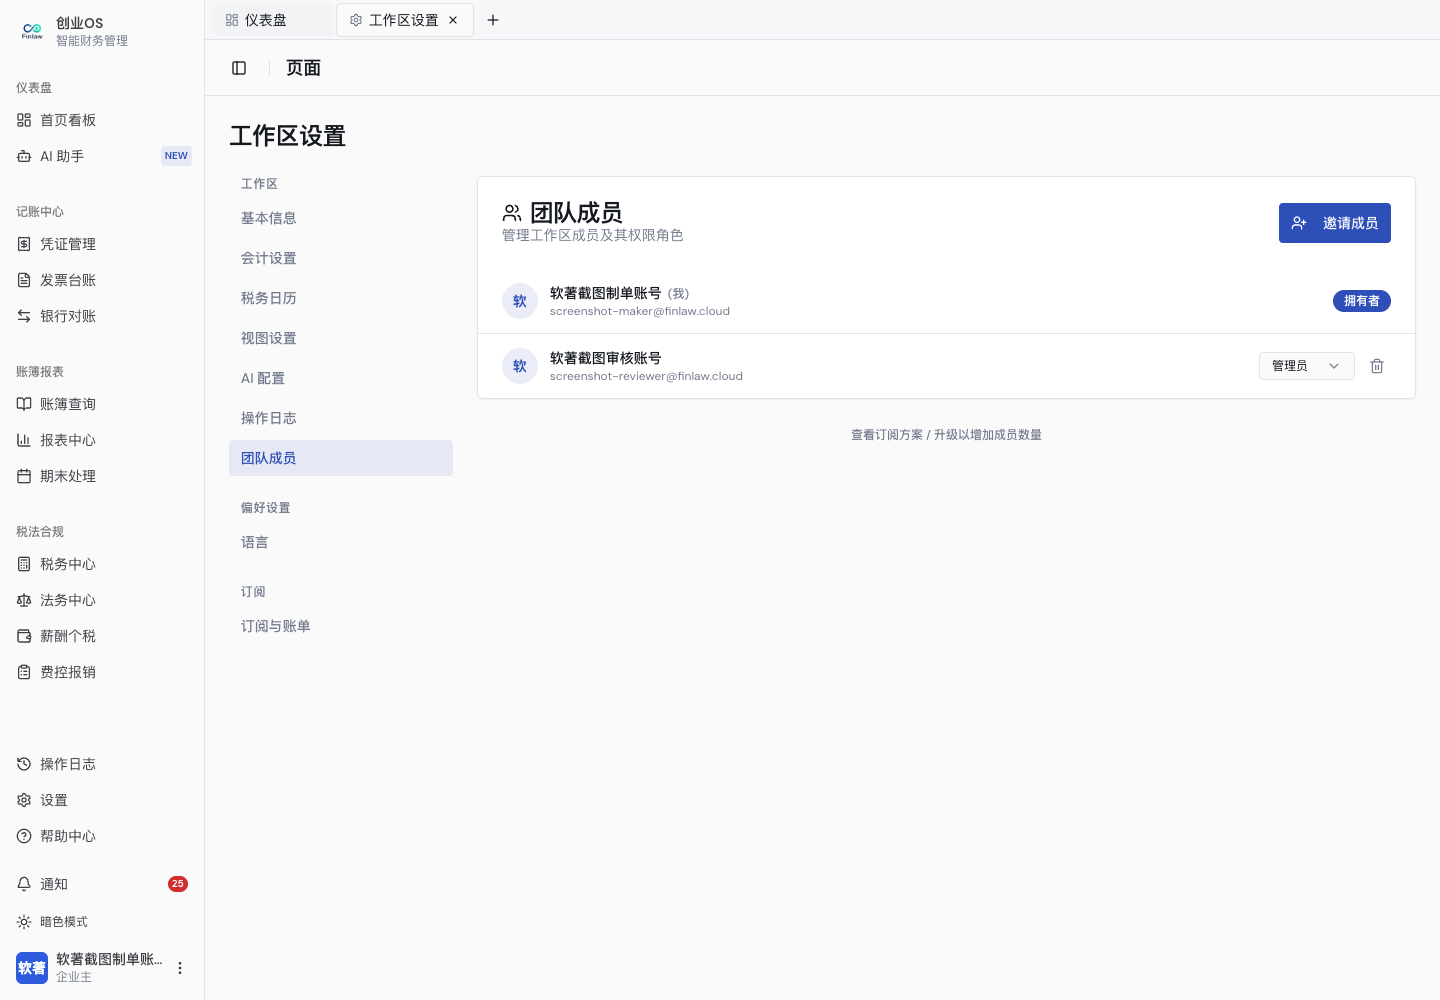Open 帮助中心 question icon
Viewport: 1440px width, 1000px height.
click(x=24, y=836)
